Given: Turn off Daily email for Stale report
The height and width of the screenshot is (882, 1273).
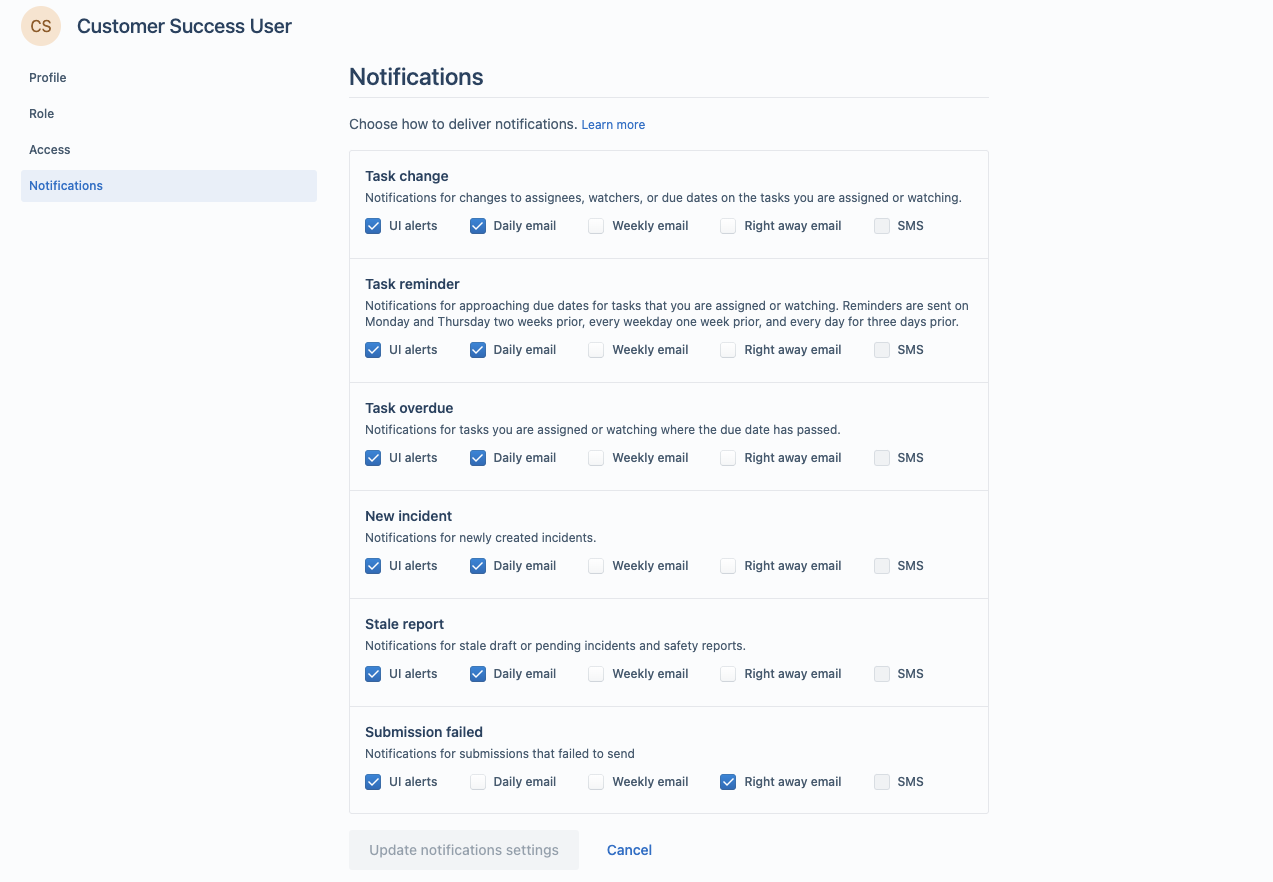Looking at the screenshot, I should coord(478,674).
